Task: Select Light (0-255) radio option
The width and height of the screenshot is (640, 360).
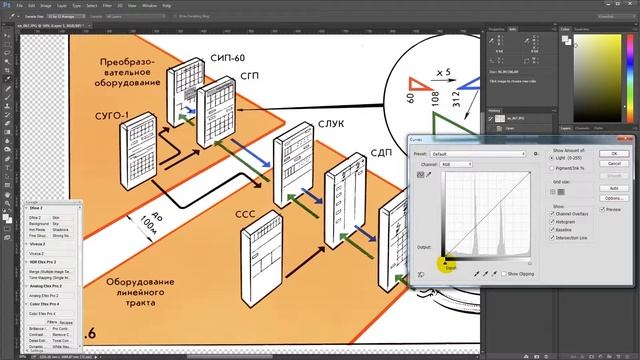Action: 552,158
